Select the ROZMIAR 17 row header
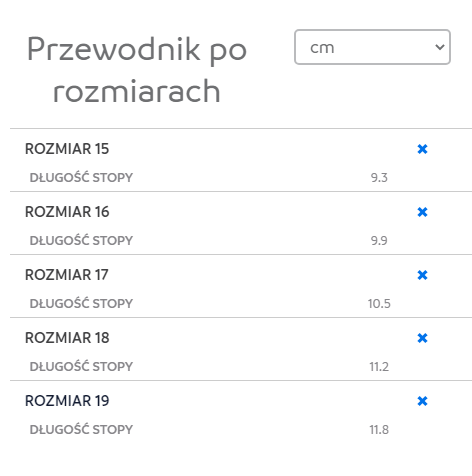 (x=67, y=275)
